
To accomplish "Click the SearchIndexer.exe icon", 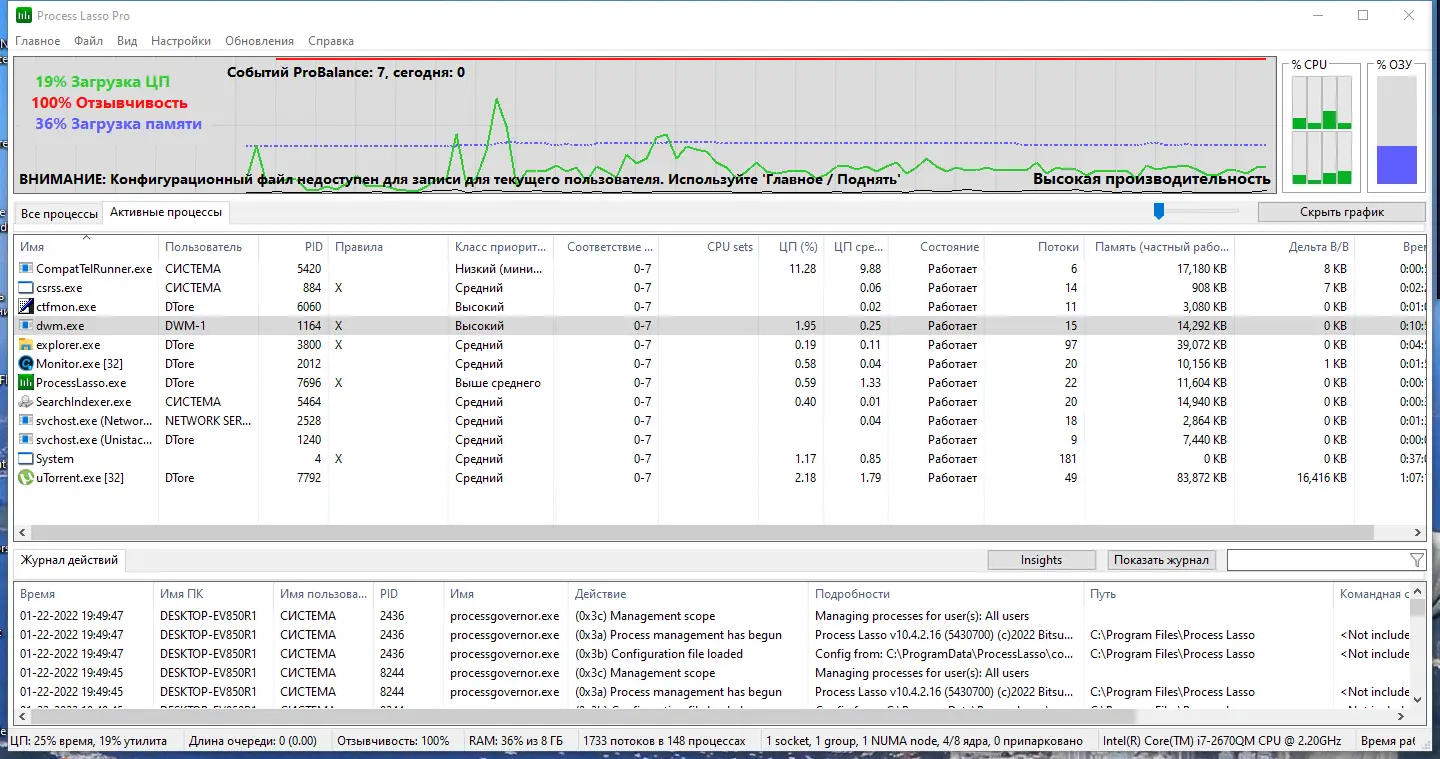I will pyautogui.click(x=26, y=401).
